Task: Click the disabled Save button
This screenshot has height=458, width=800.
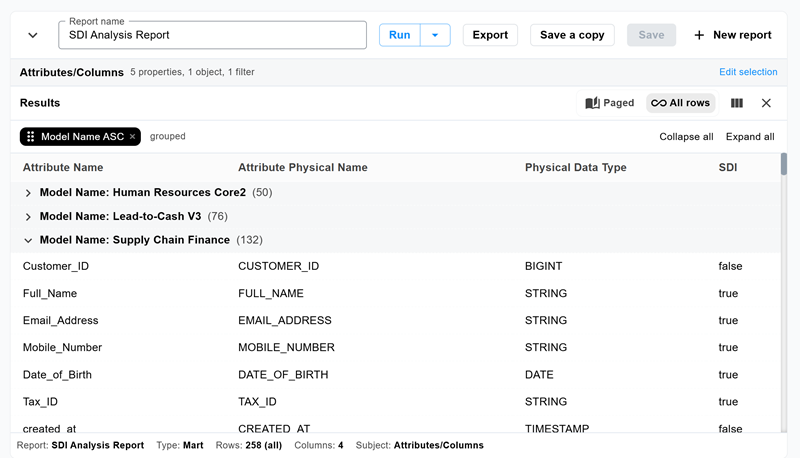Action: point(652,35)
